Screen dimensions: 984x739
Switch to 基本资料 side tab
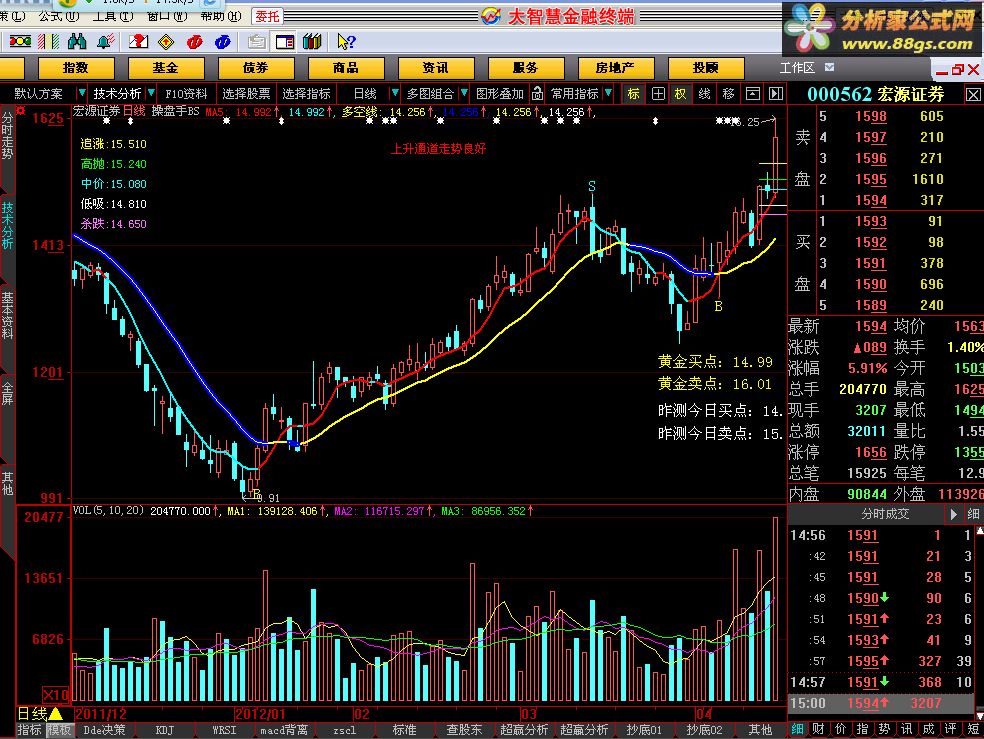point(7,315)
